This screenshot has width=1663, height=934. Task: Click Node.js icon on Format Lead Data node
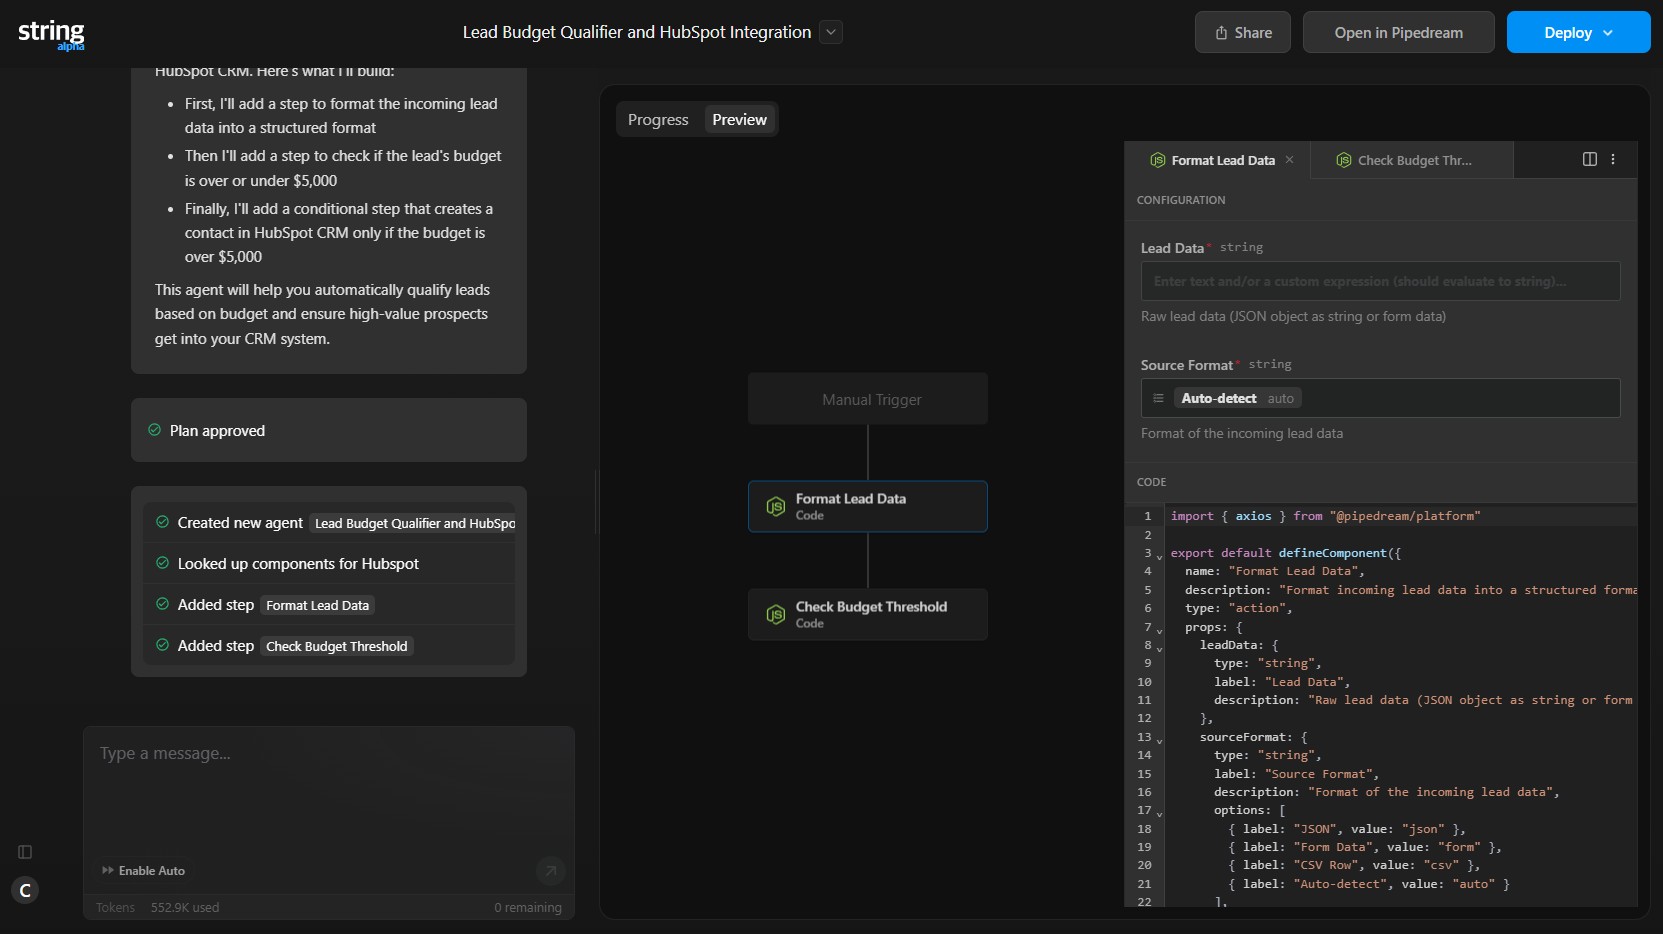pyautogui.click(x=775, y=506)
